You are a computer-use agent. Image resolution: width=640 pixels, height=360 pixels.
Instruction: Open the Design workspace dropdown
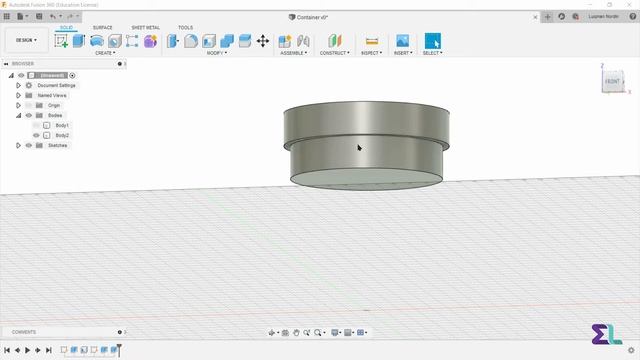click(27, 40)
